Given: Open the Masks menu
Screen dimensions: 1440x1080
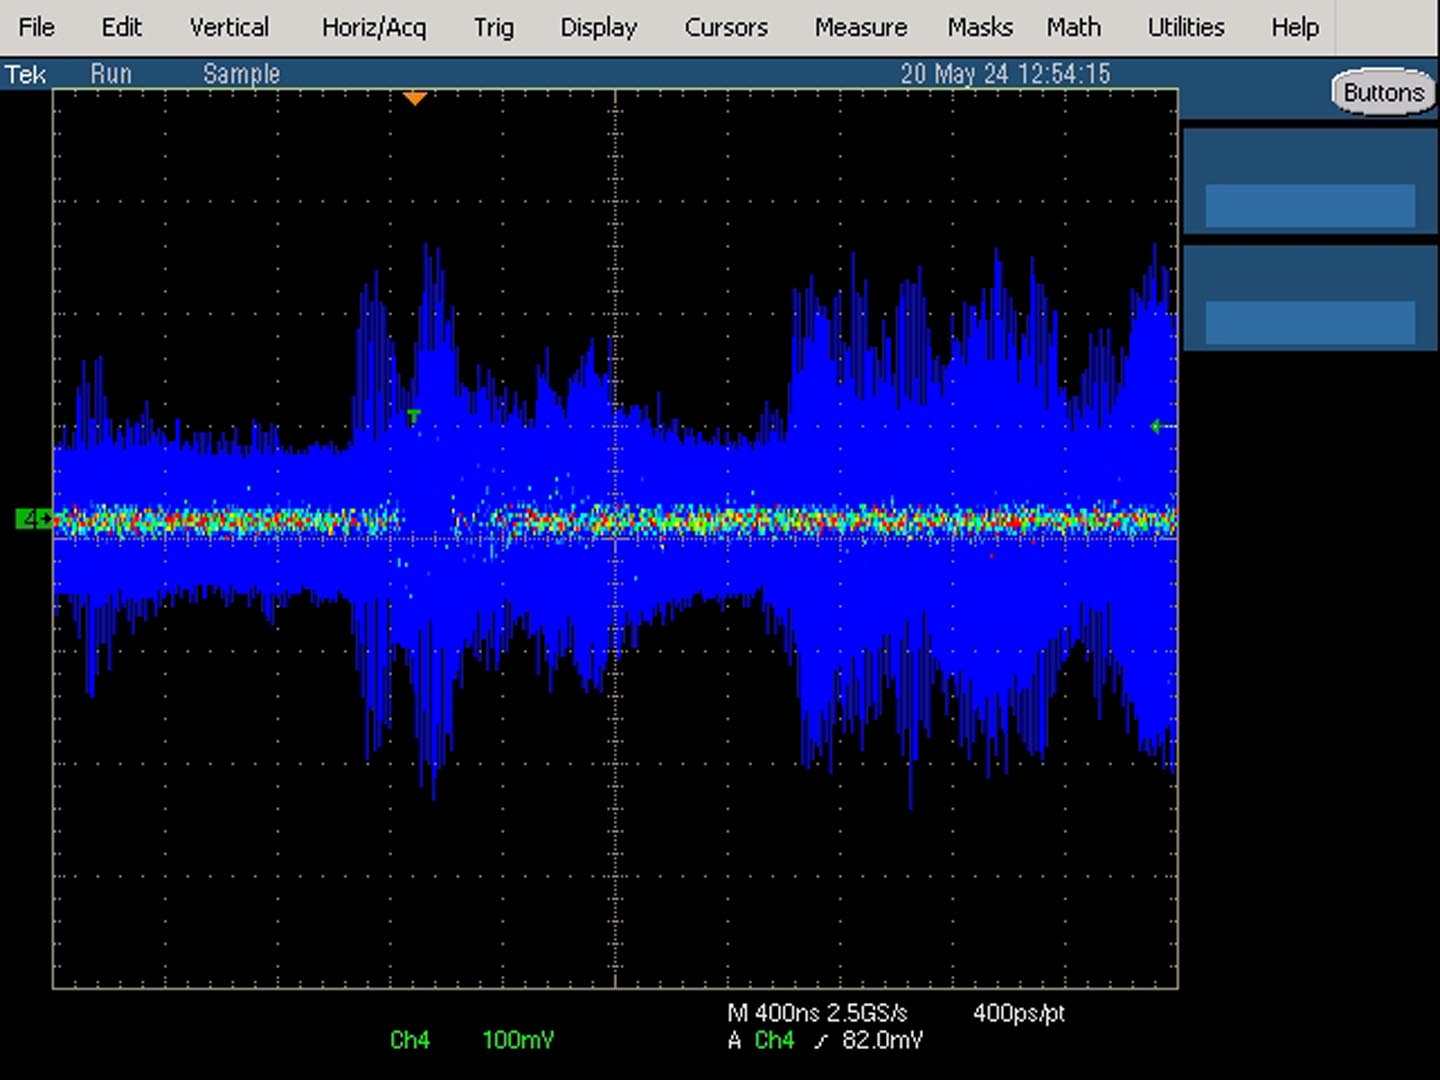Looking at the screenshot, I should point(980,27).
